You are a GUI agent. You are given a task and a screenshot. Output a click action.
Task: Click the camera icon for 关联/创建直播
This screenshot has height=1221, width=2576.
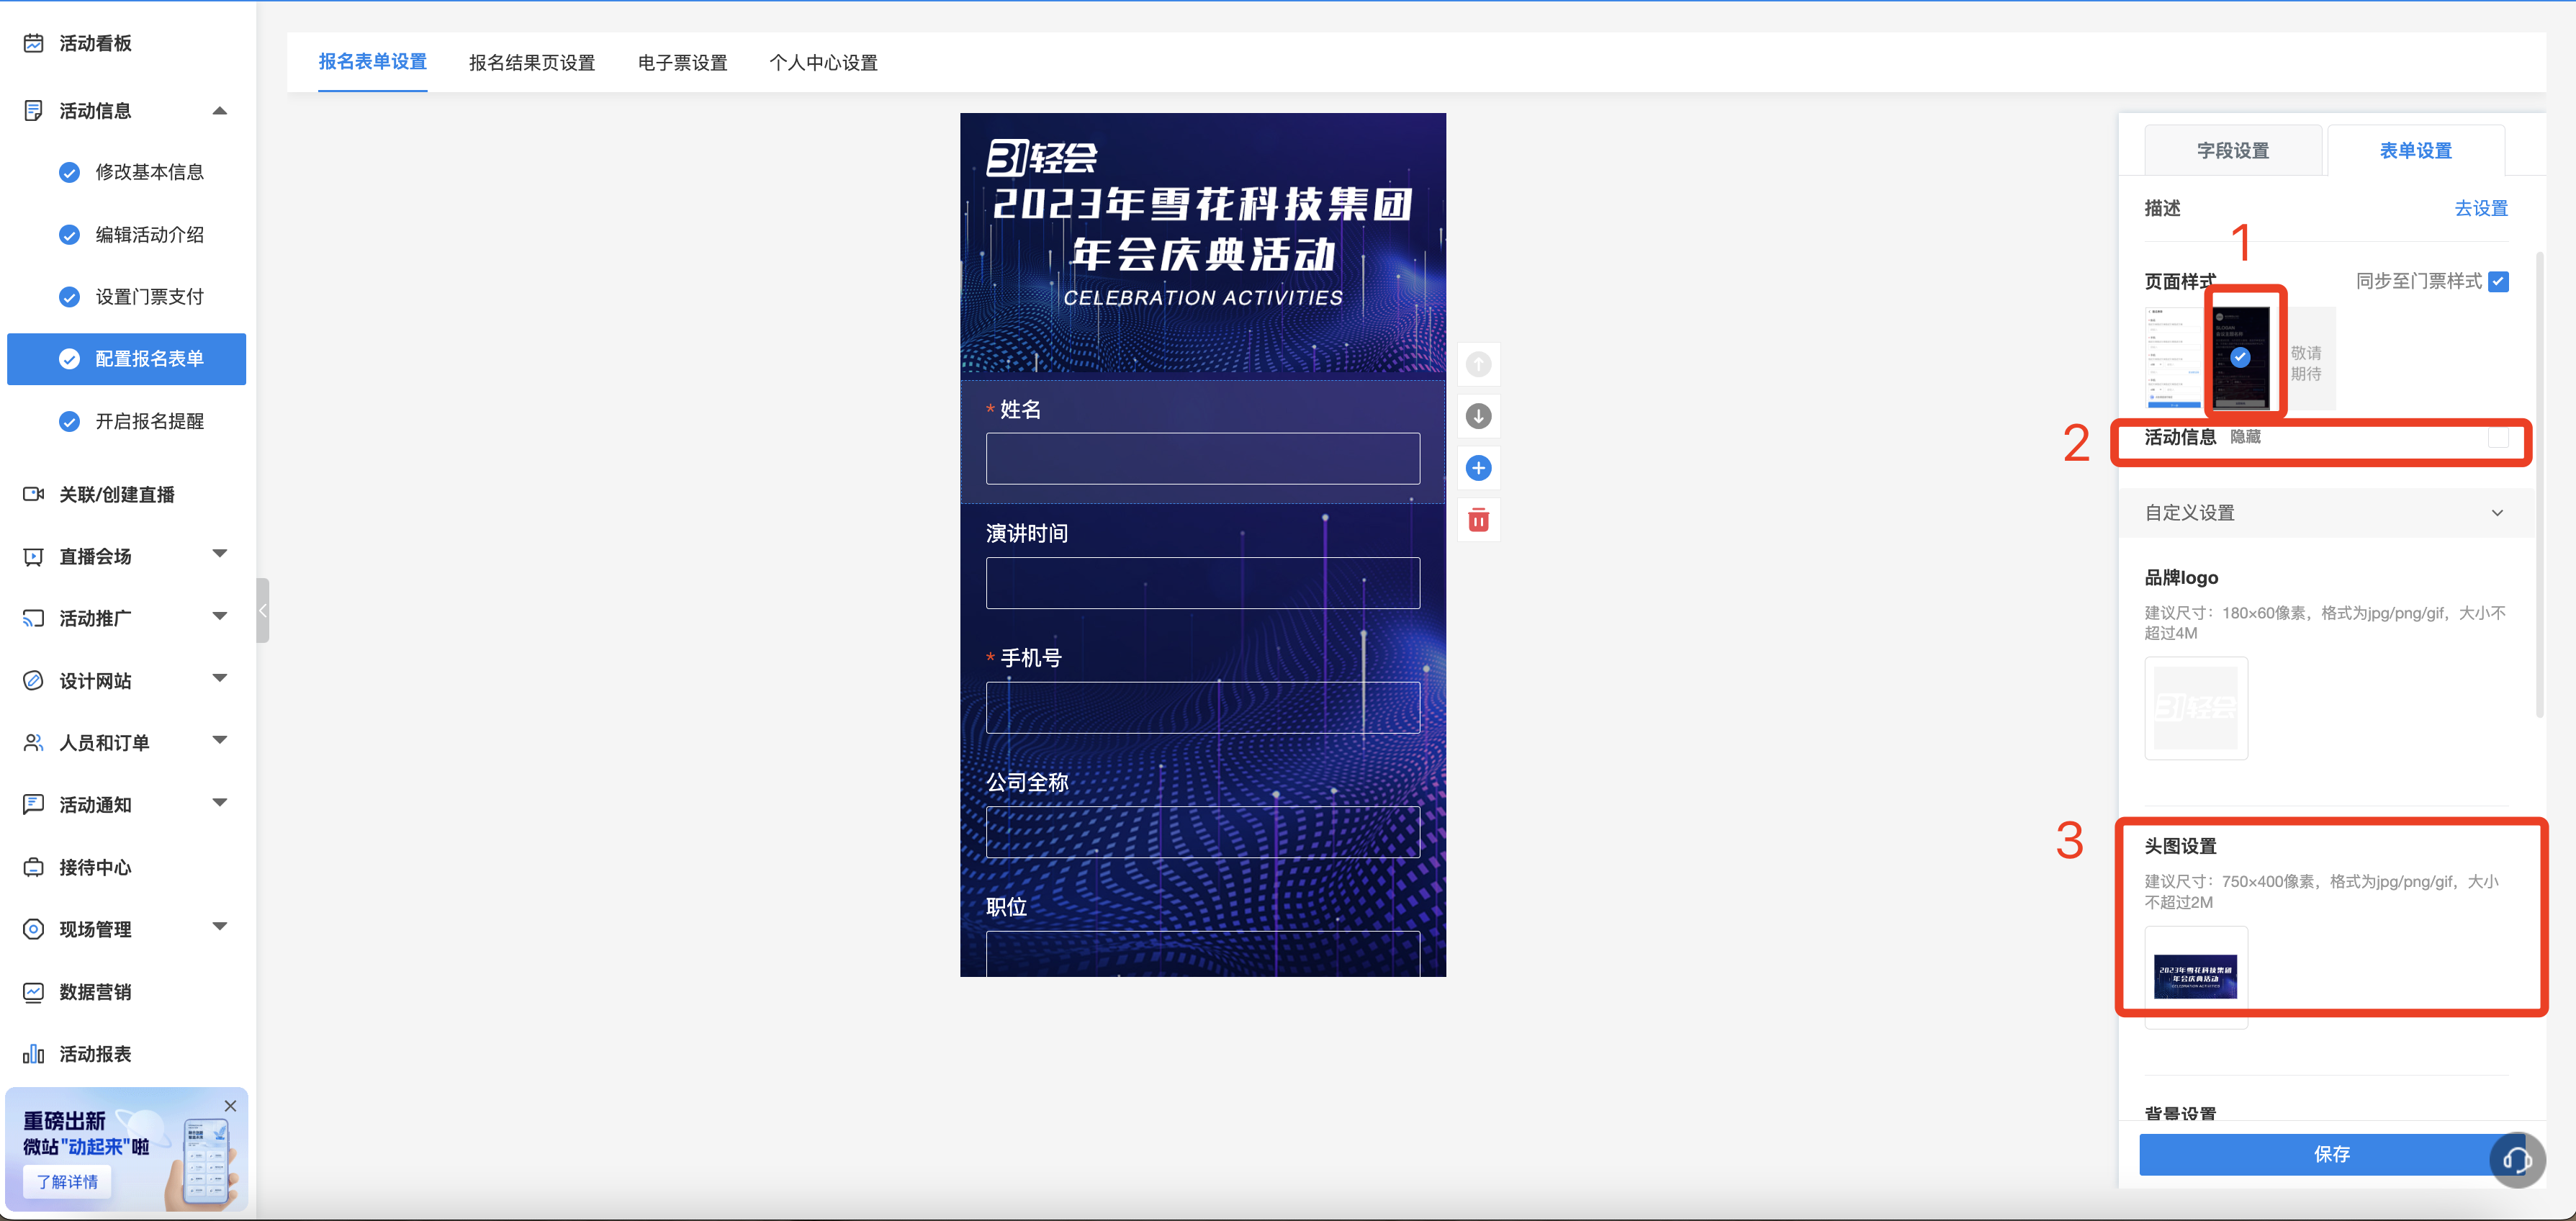pos(33,494)
